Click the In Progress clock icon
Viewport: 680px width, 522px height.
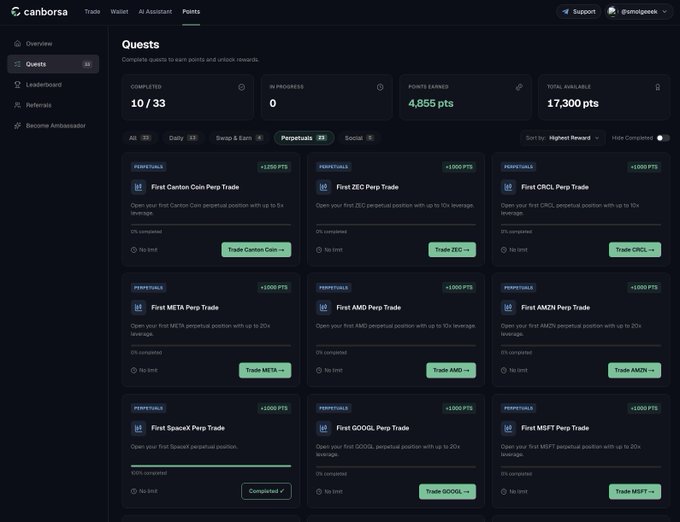[380, 87]
